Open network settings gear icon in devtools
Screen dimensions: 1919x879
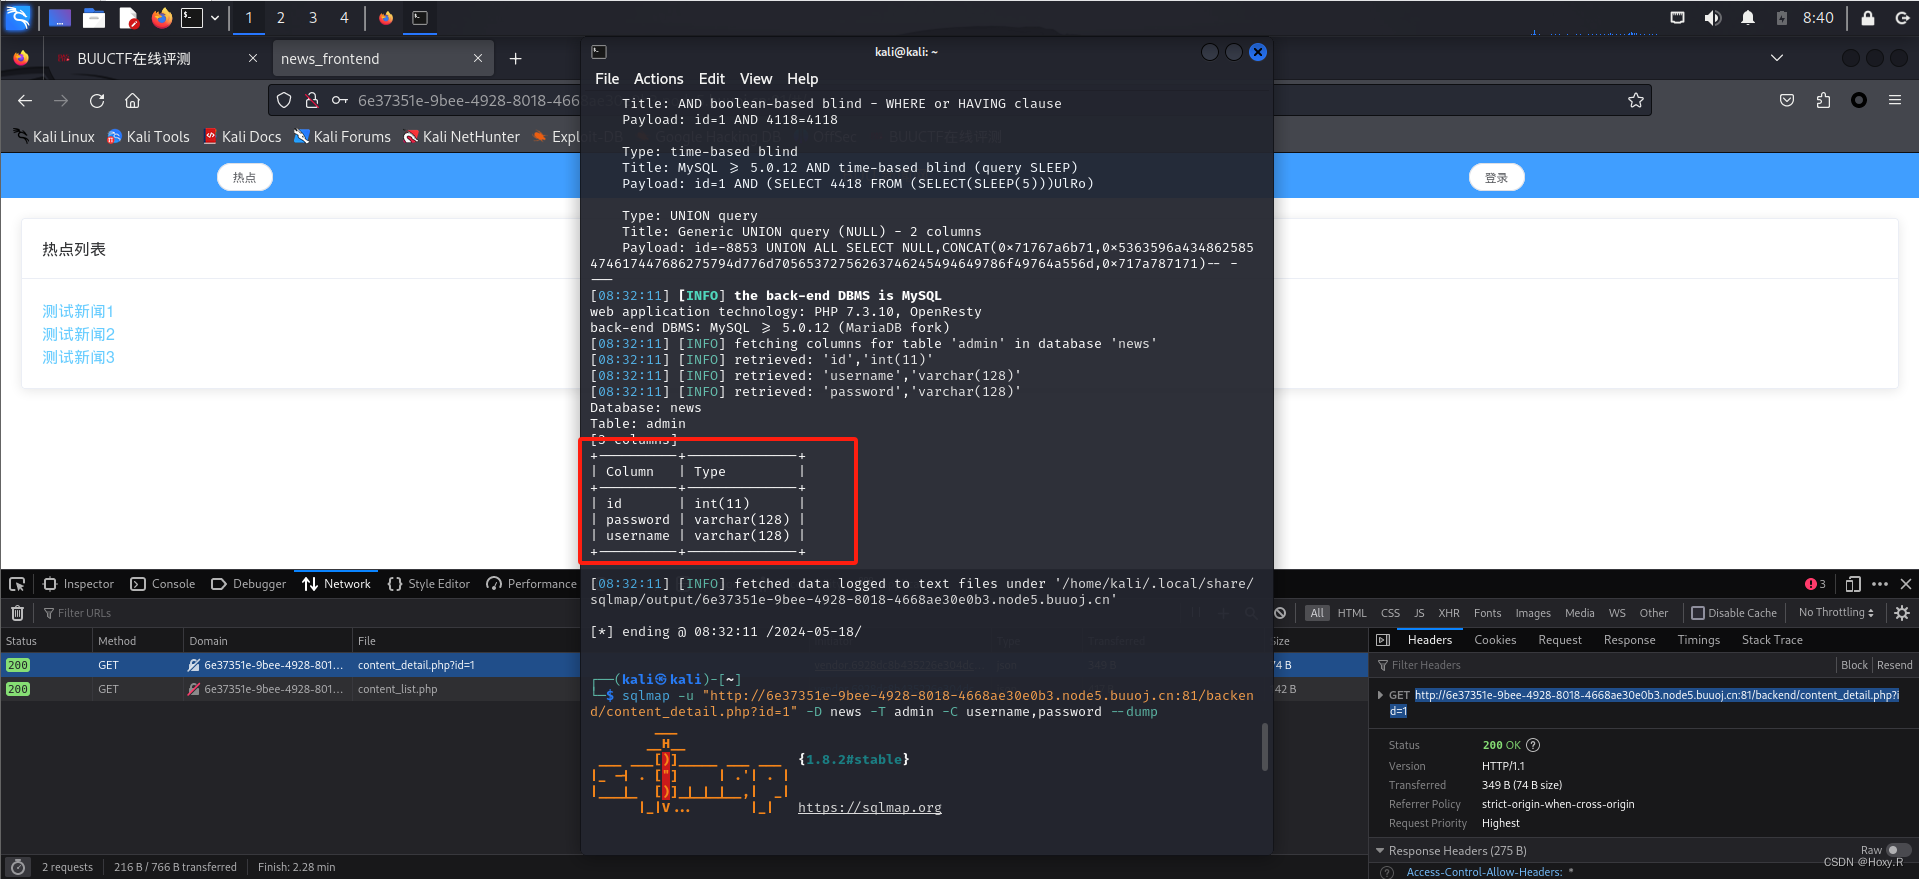click(1901, 613)
